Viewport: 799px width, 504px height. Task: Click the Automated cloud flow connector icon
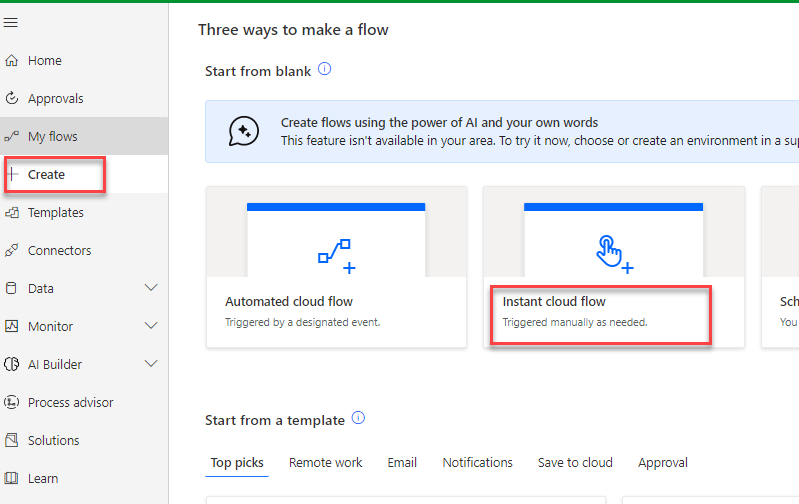tap(336, 256)
